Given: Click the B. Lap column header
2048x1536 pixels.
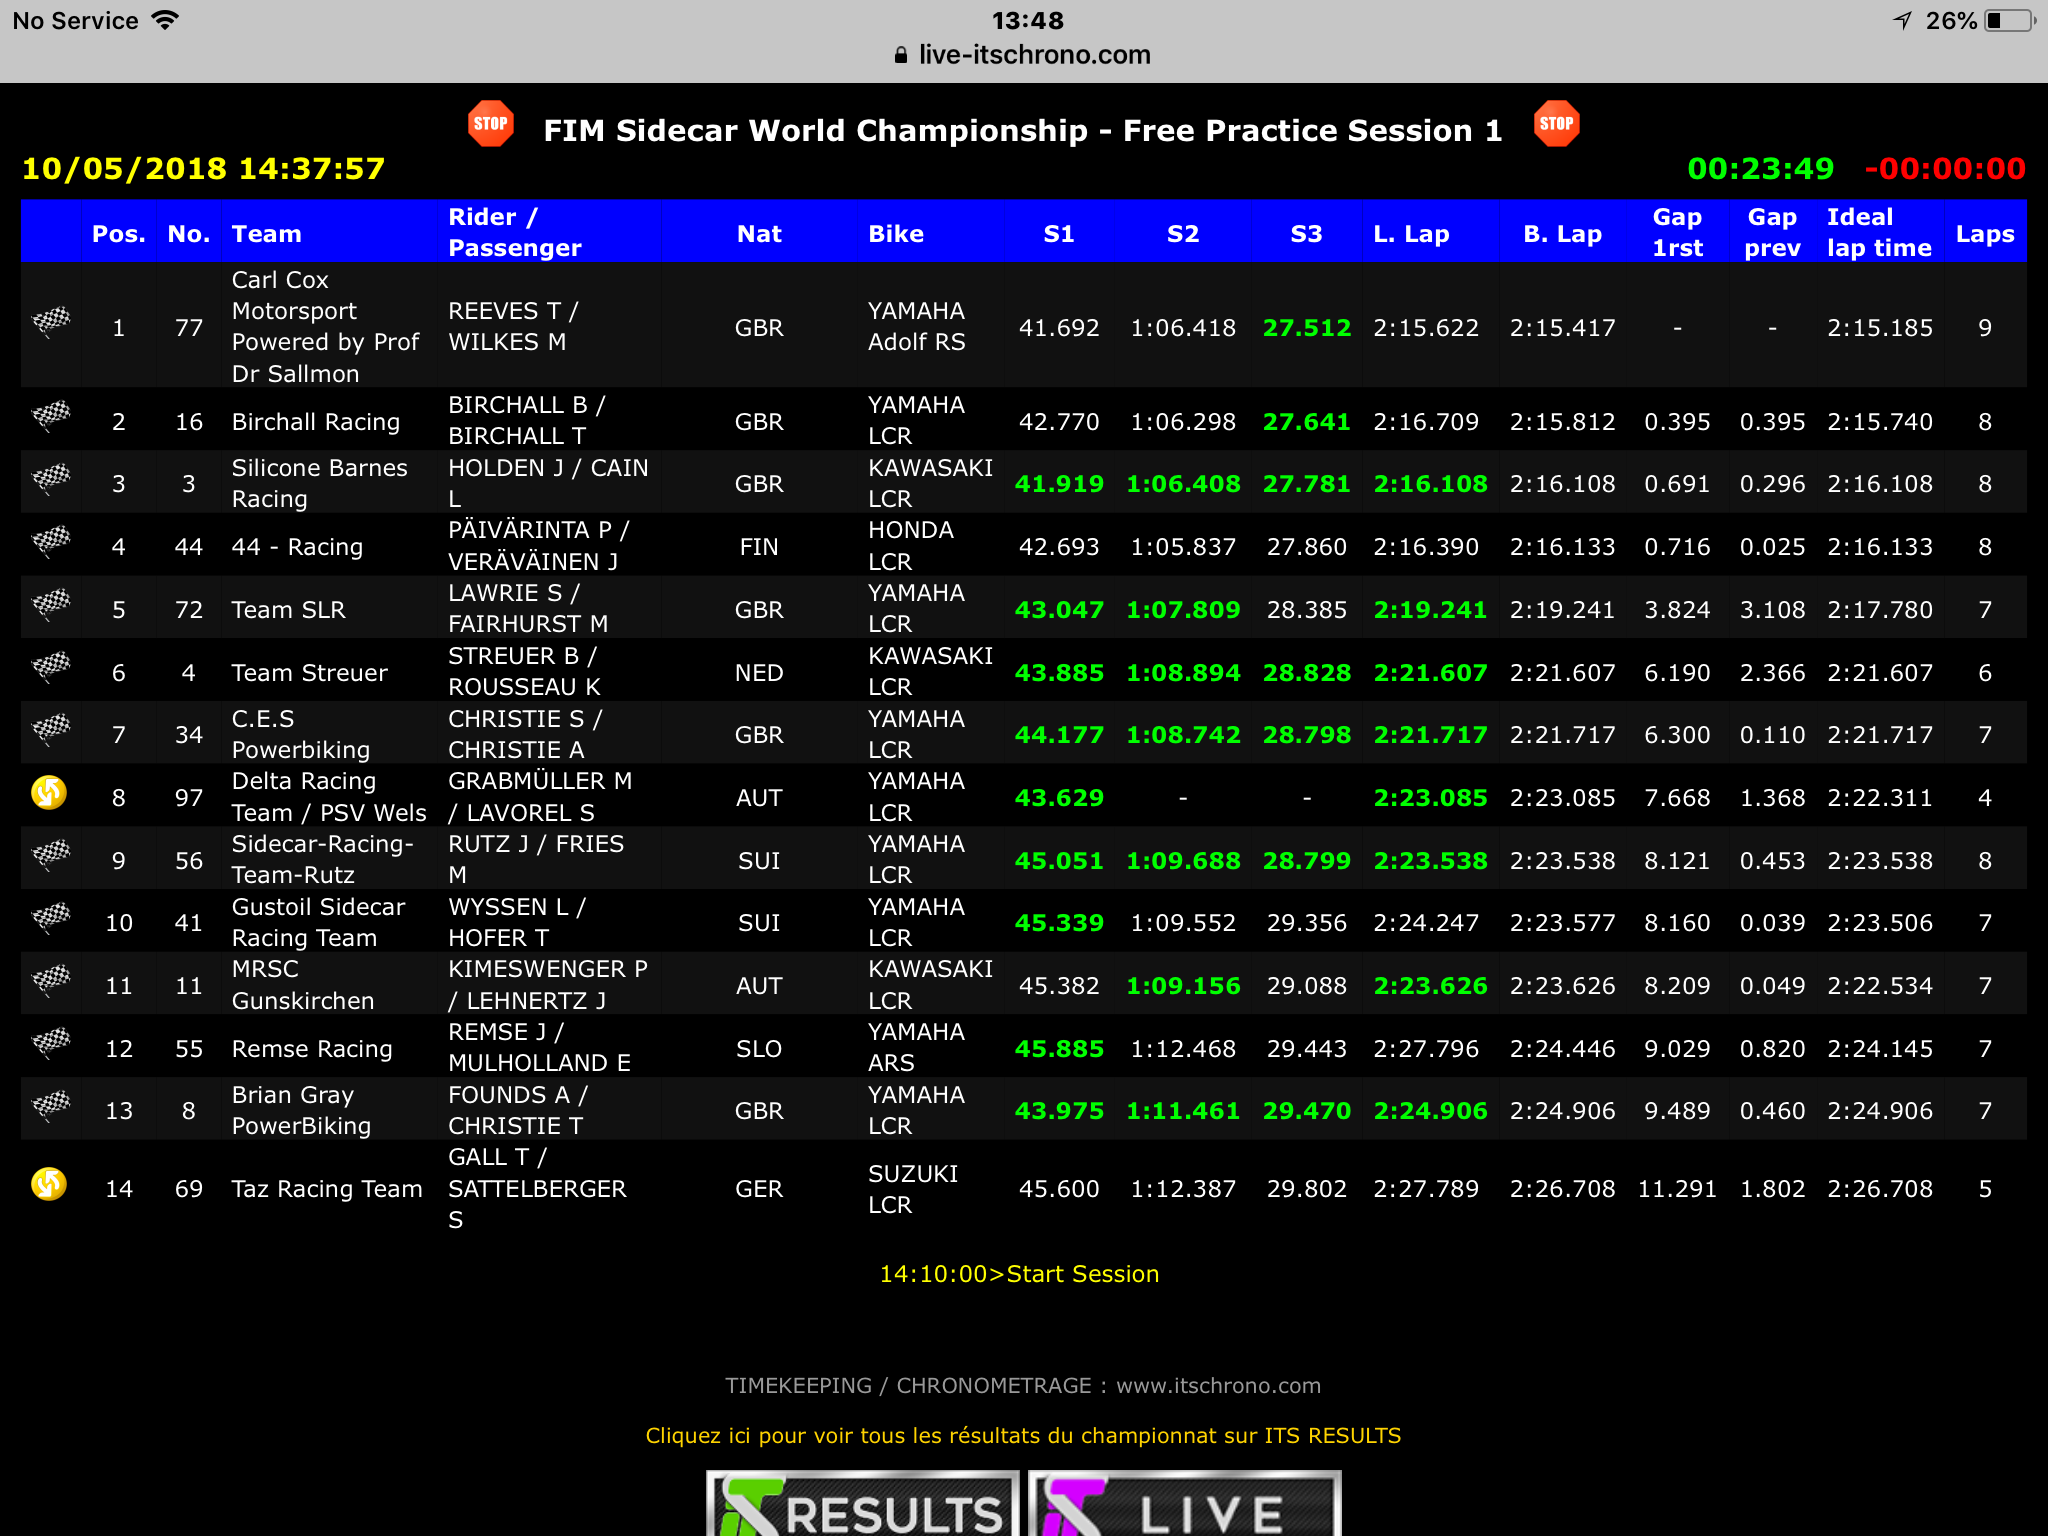Looking at the screenshot, I should 1562,234.
